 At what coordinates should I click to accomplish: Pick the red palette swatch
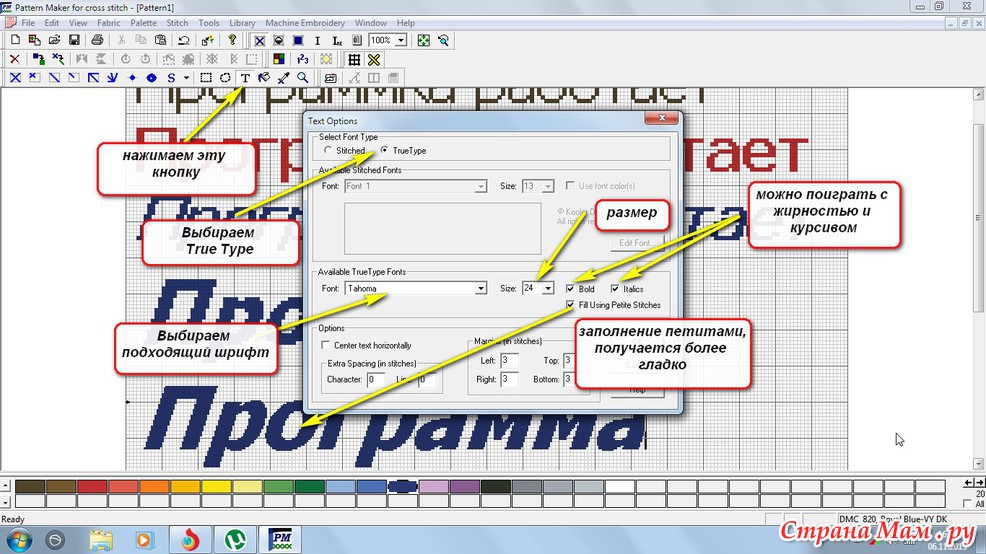(x=92, y=486)
